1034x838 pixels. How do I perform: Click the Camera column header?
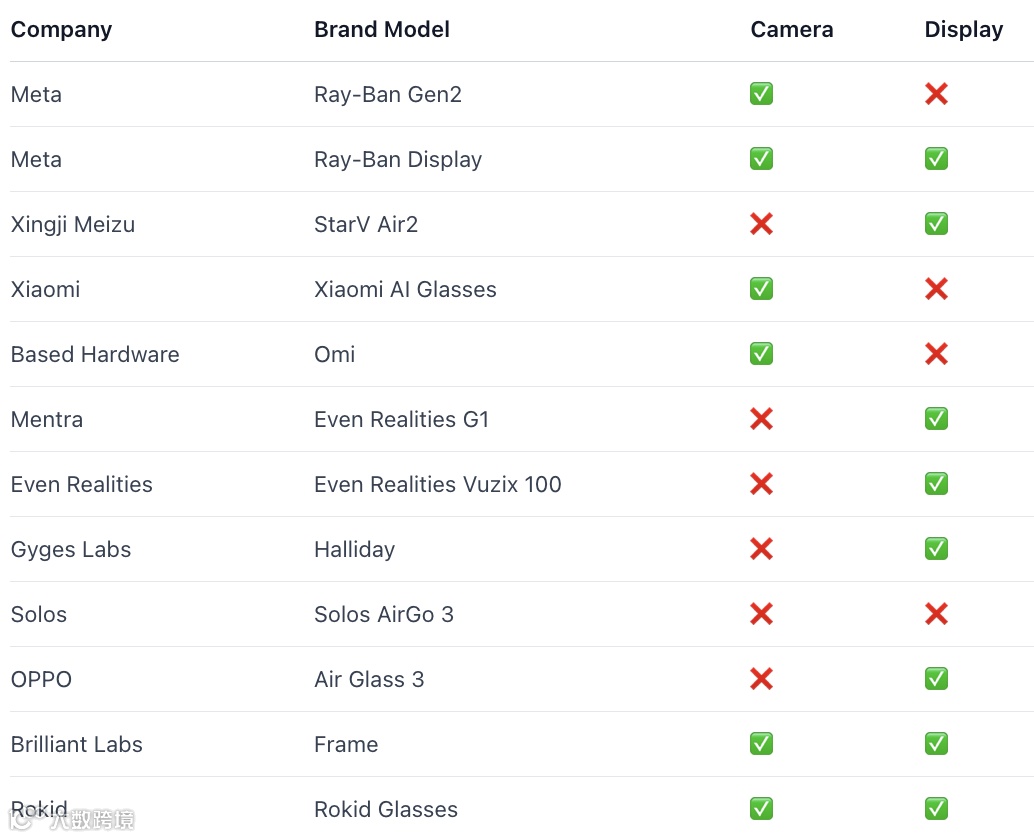(791, 30)
